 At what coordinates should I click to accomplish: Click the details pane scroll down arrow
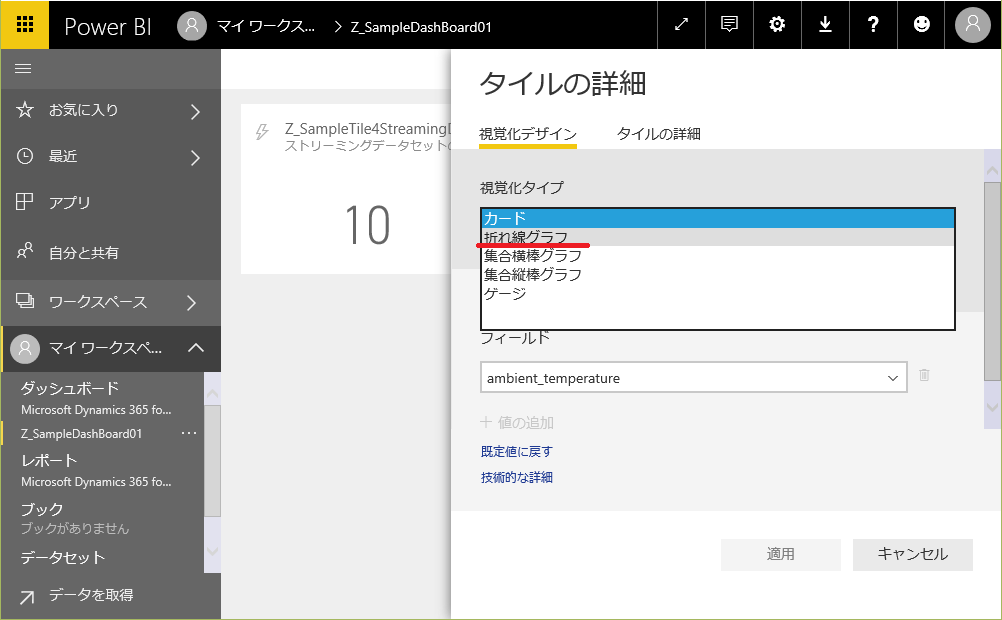[992, 407]
